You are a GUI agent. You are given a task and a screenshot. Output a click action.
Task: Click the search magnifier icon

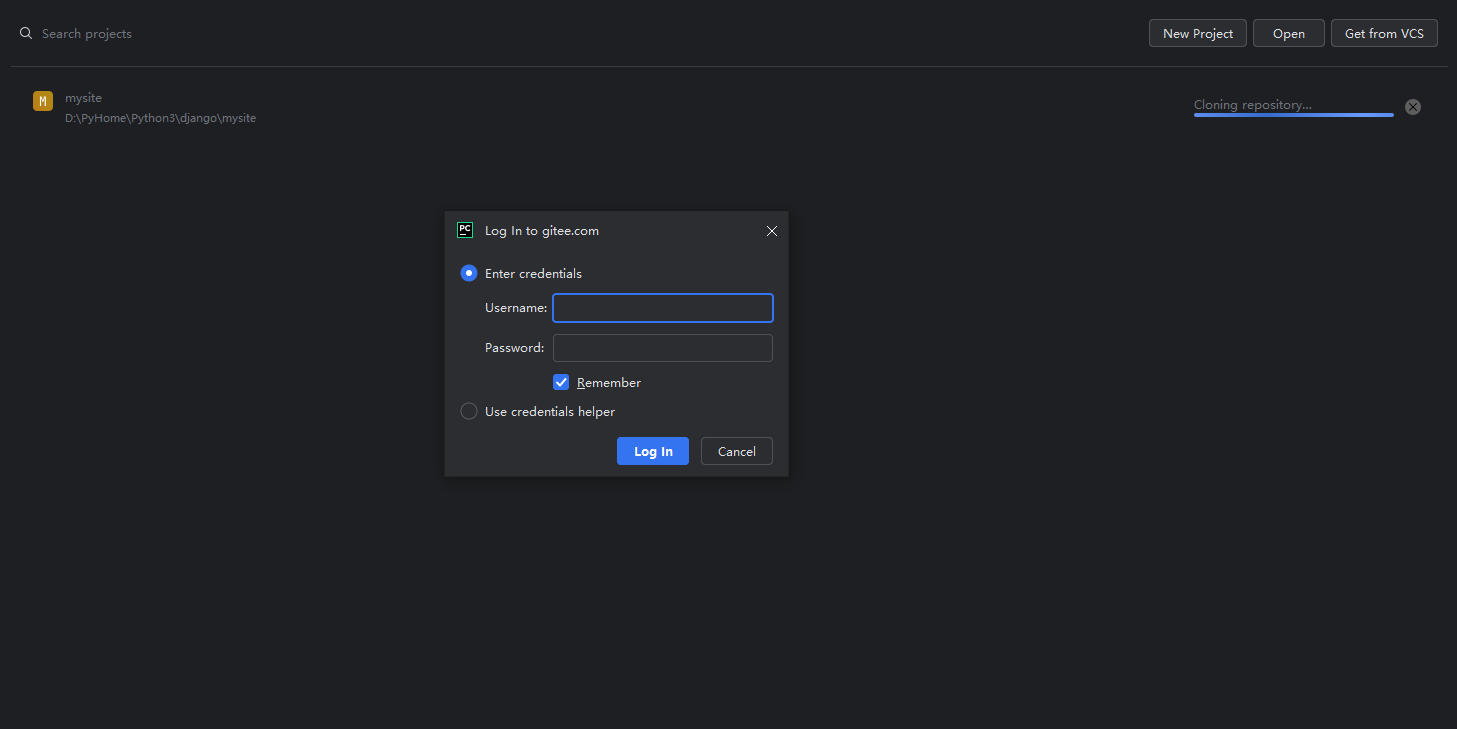tap(26, 33)
